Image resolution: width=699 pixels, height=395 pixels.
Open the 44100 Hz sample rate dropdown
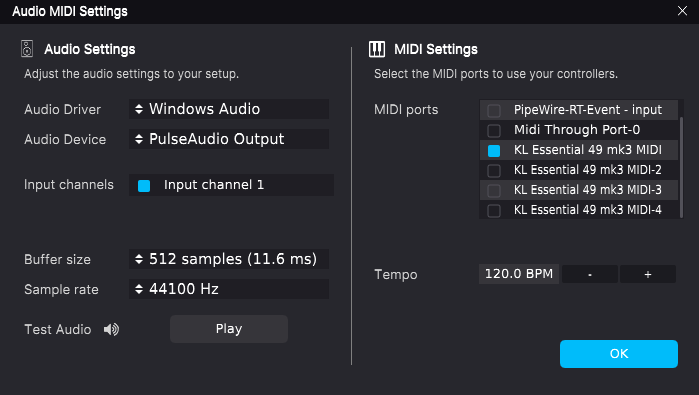[x=229, y=289]
